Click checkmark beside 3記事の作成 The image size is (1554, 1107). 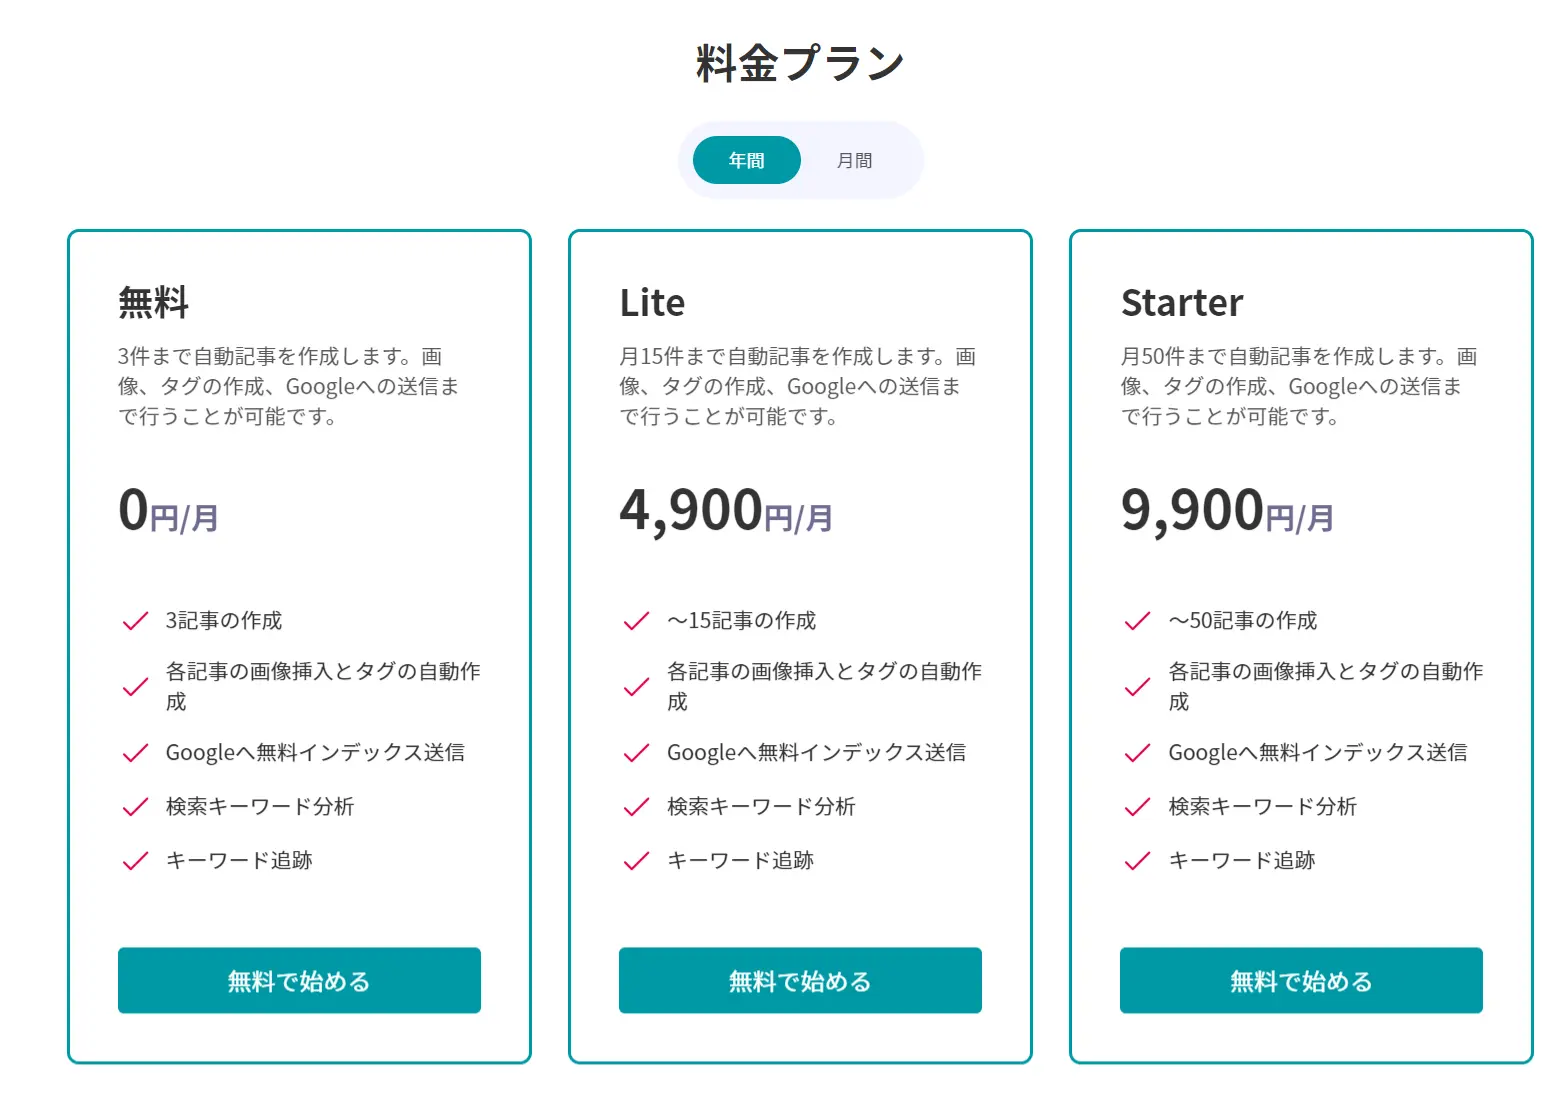pyautogui.click(x=135, y=621)
